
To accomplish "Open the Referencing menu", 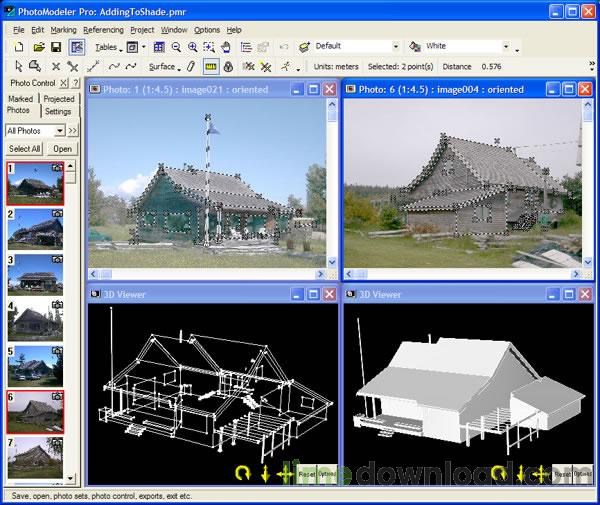I will click(103, 30).
